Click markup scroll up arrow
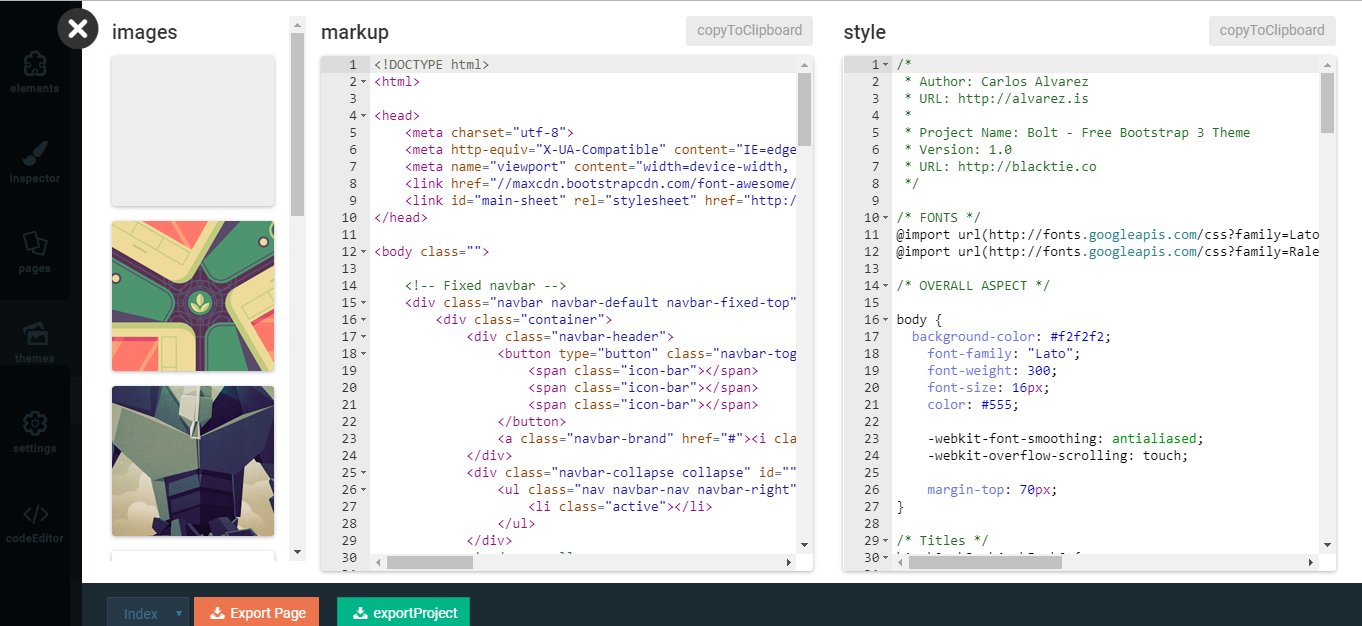 click(804, 64)
